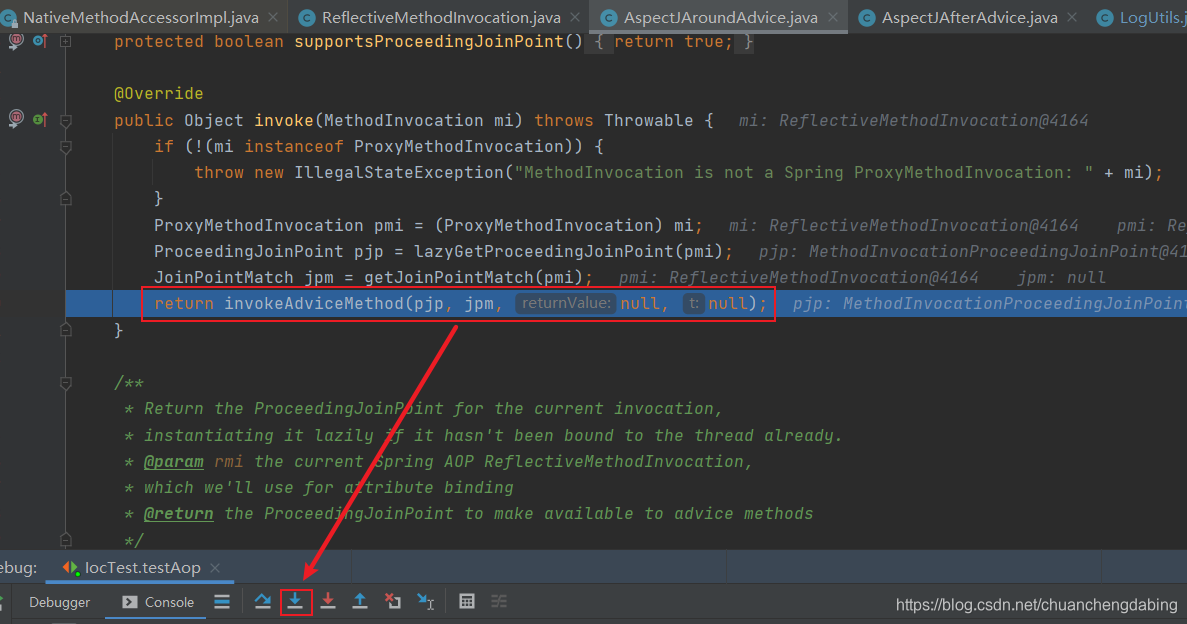Image resolution: width=1187 pixels, height=624 pixels.
Task: Collapse the Javadoc comment block
Action: click(x=66, y=383)
